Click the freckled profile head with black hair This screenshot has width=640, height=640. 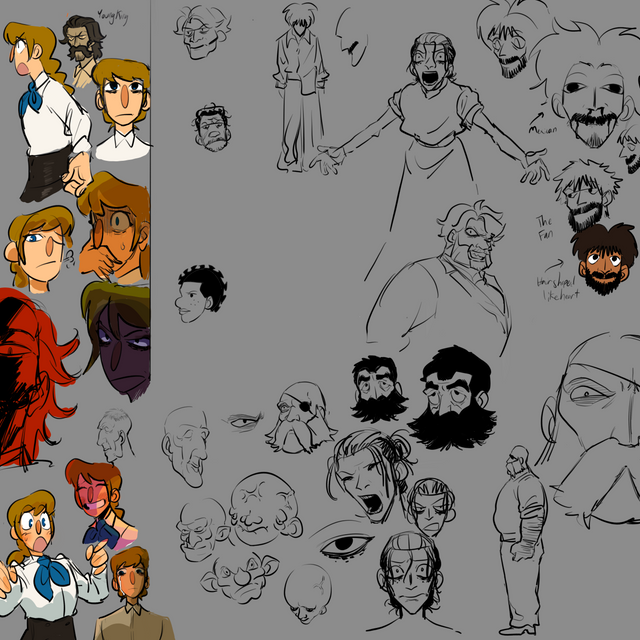[201, 293]
